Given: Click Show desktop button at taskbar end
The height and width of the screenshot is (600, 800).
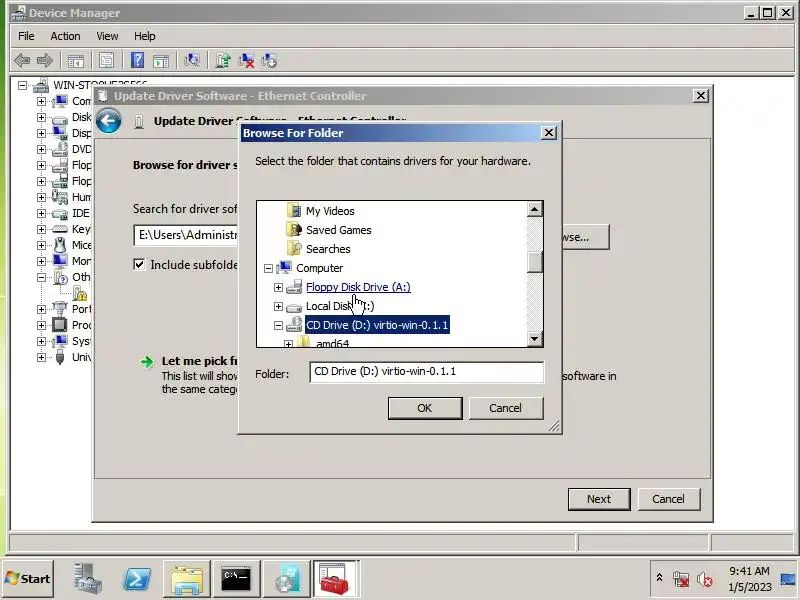Looking at the screenshot, I should pyautogui.click(x=790, y=579).
